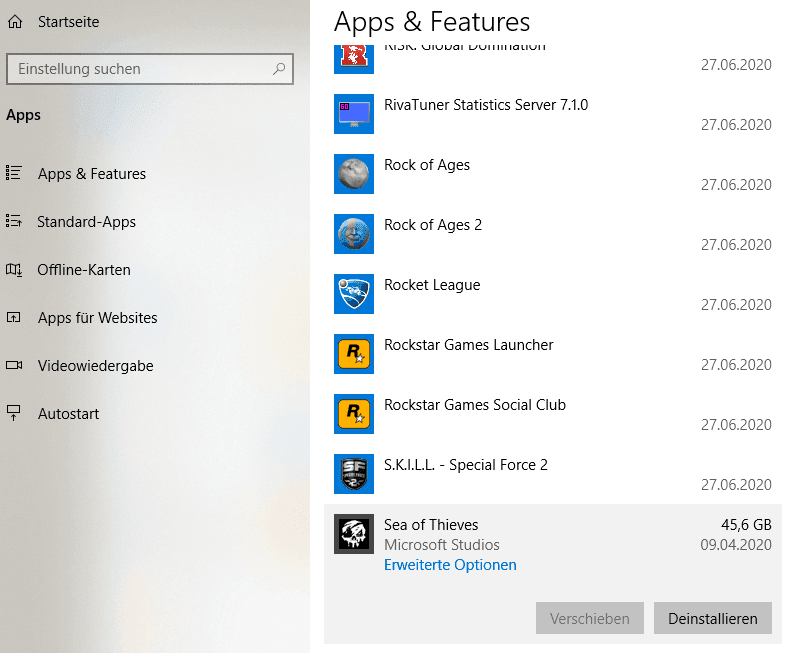Click the Rocket League app icon
Viewport: 786px width, 653px height.
[354, 294]
